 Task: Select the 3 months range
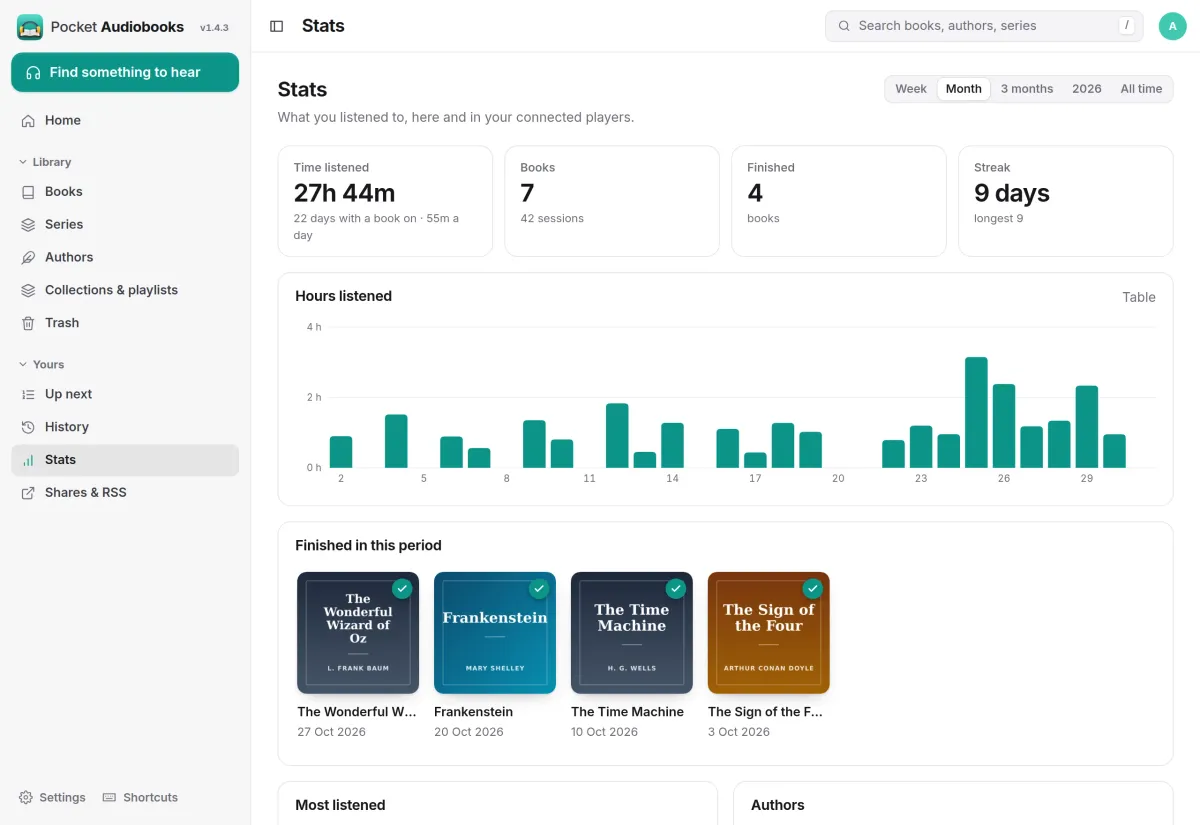click(1027, 89)
